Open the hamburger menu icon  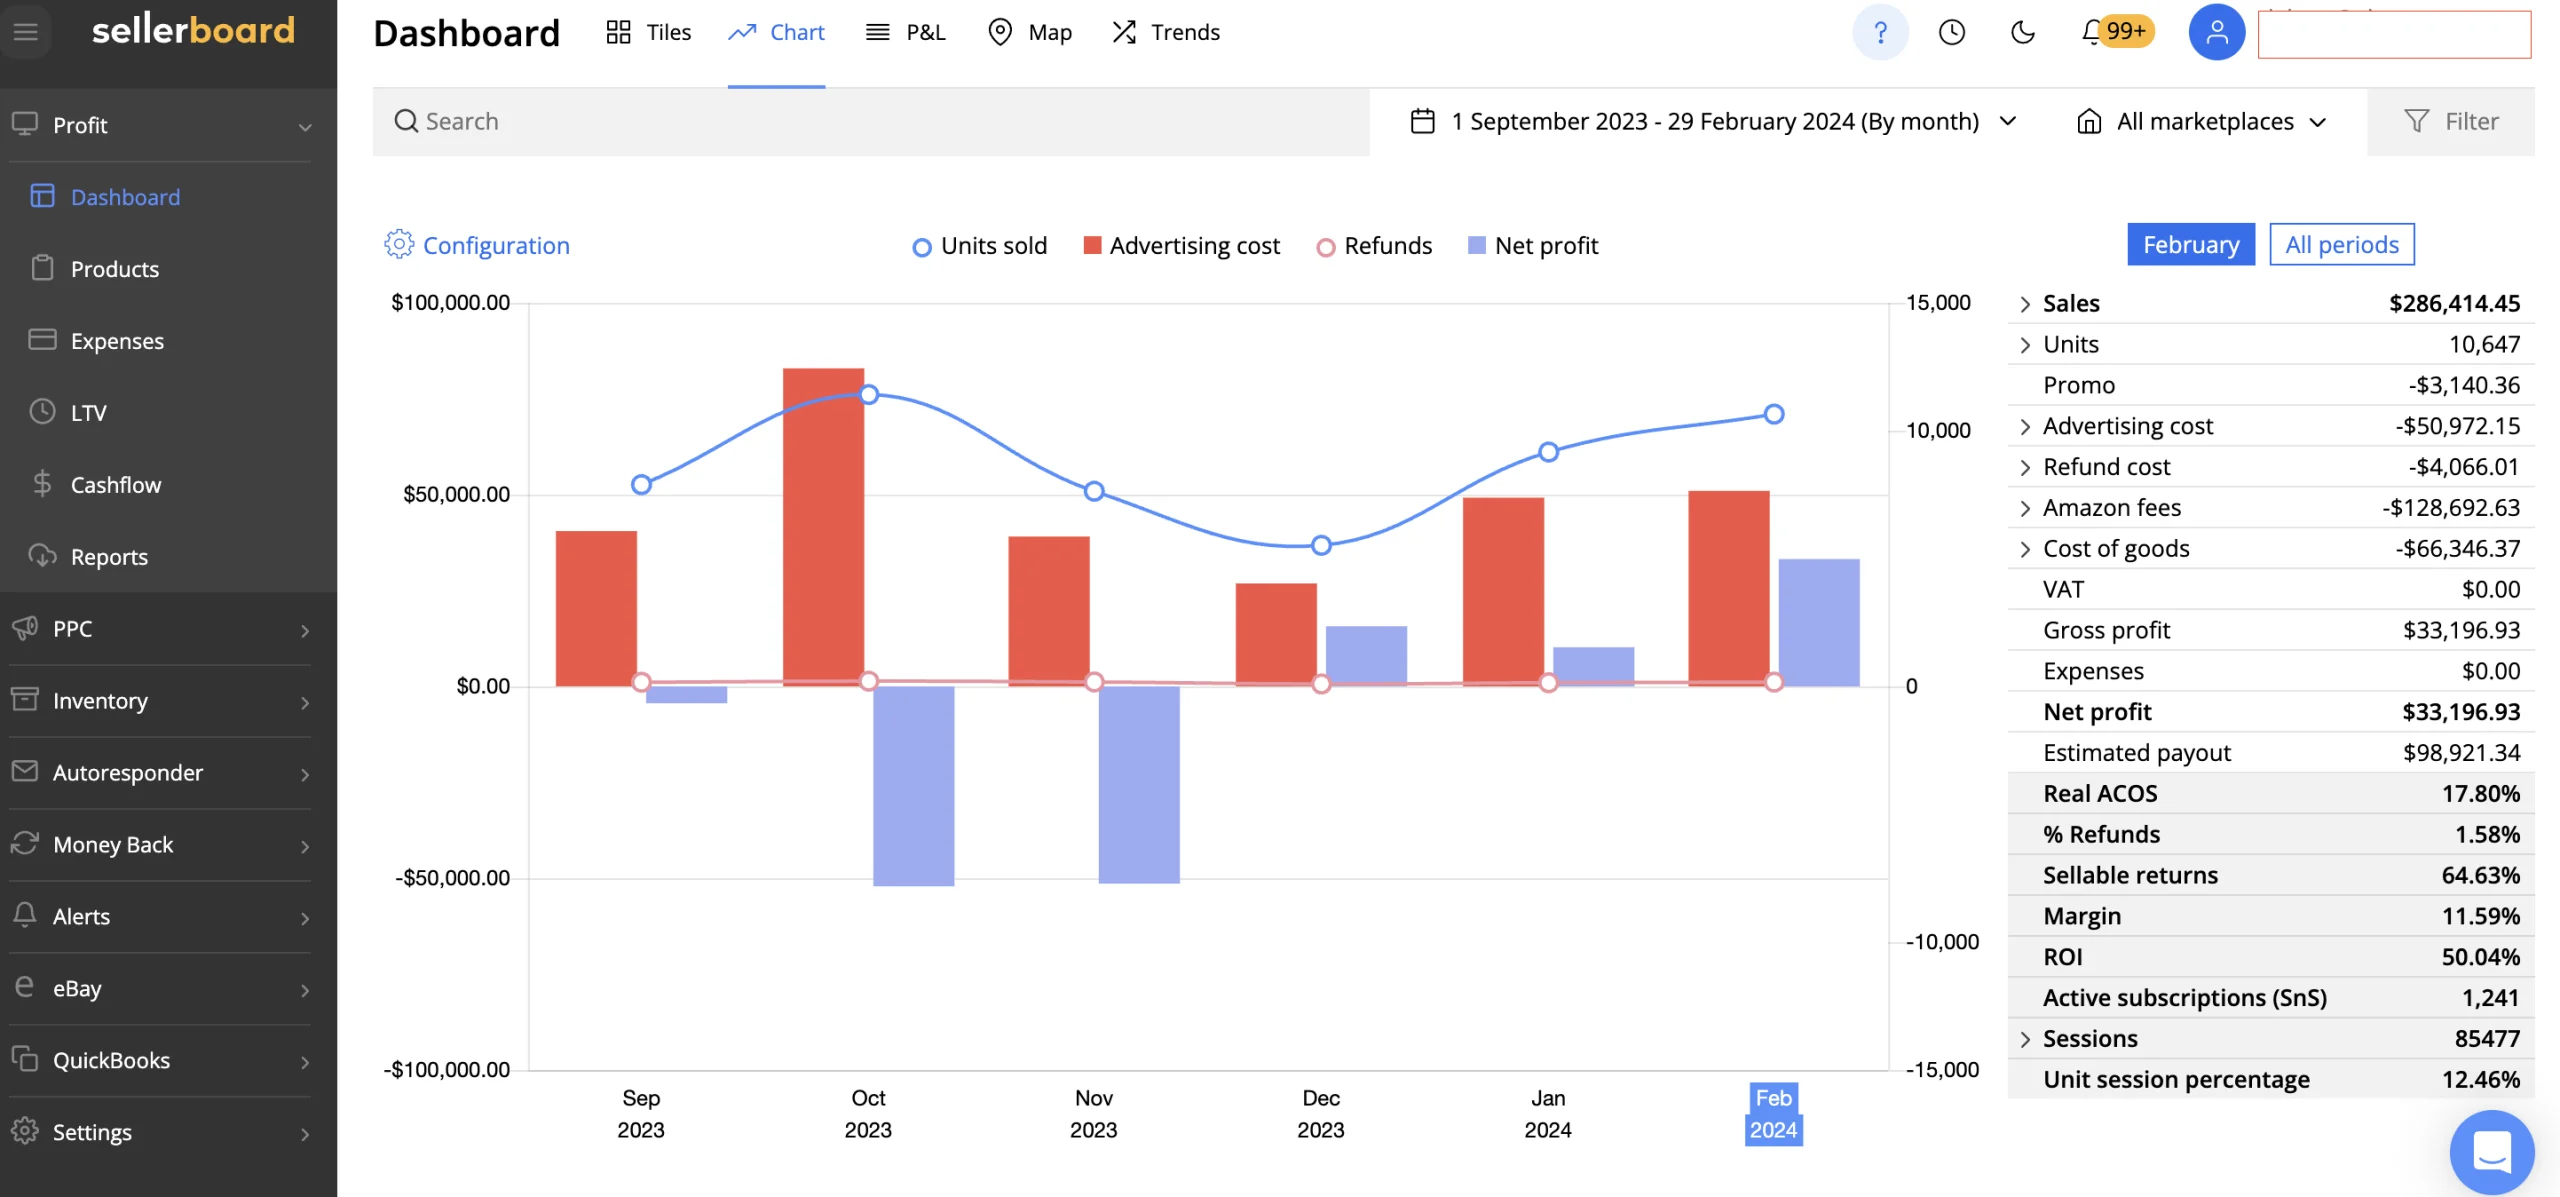point(26,31)
